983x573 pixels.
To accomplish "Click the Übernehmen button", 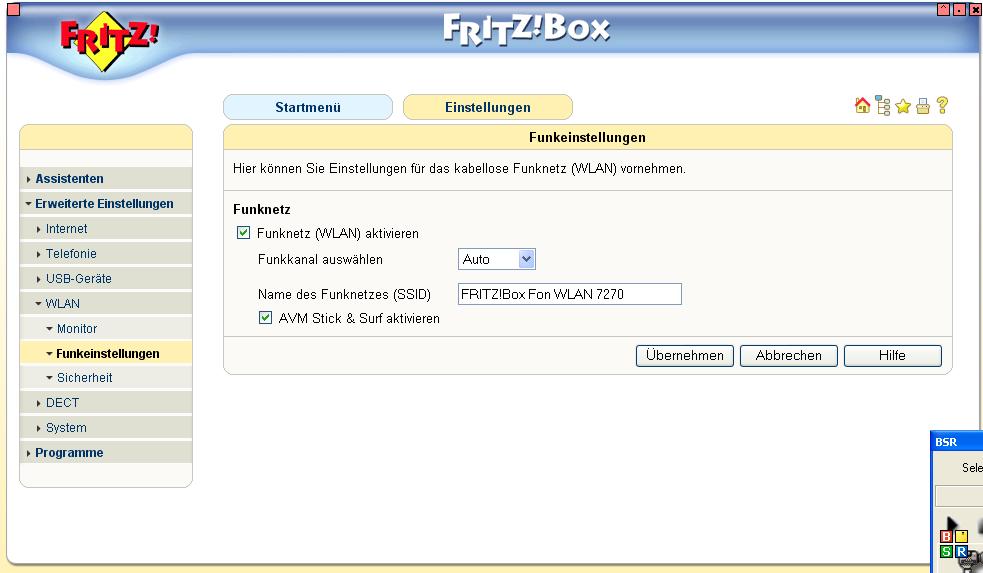I will click(685, 355).
